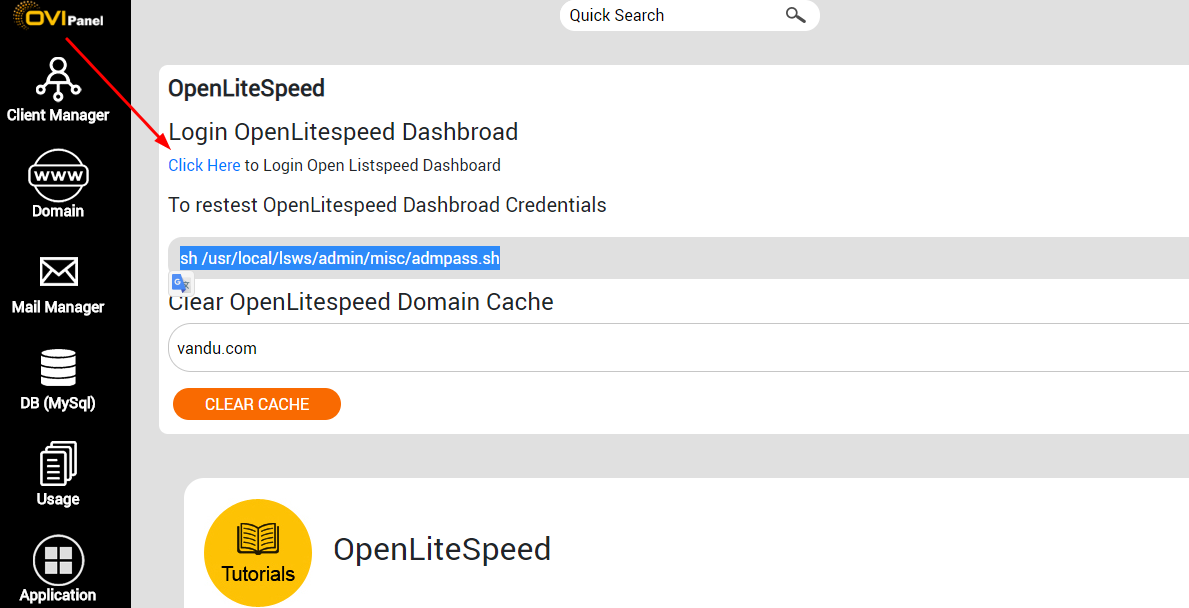Open the yellow Tutorials book icon
This screenshot has height=608, width=1189.
click(258, 553)
